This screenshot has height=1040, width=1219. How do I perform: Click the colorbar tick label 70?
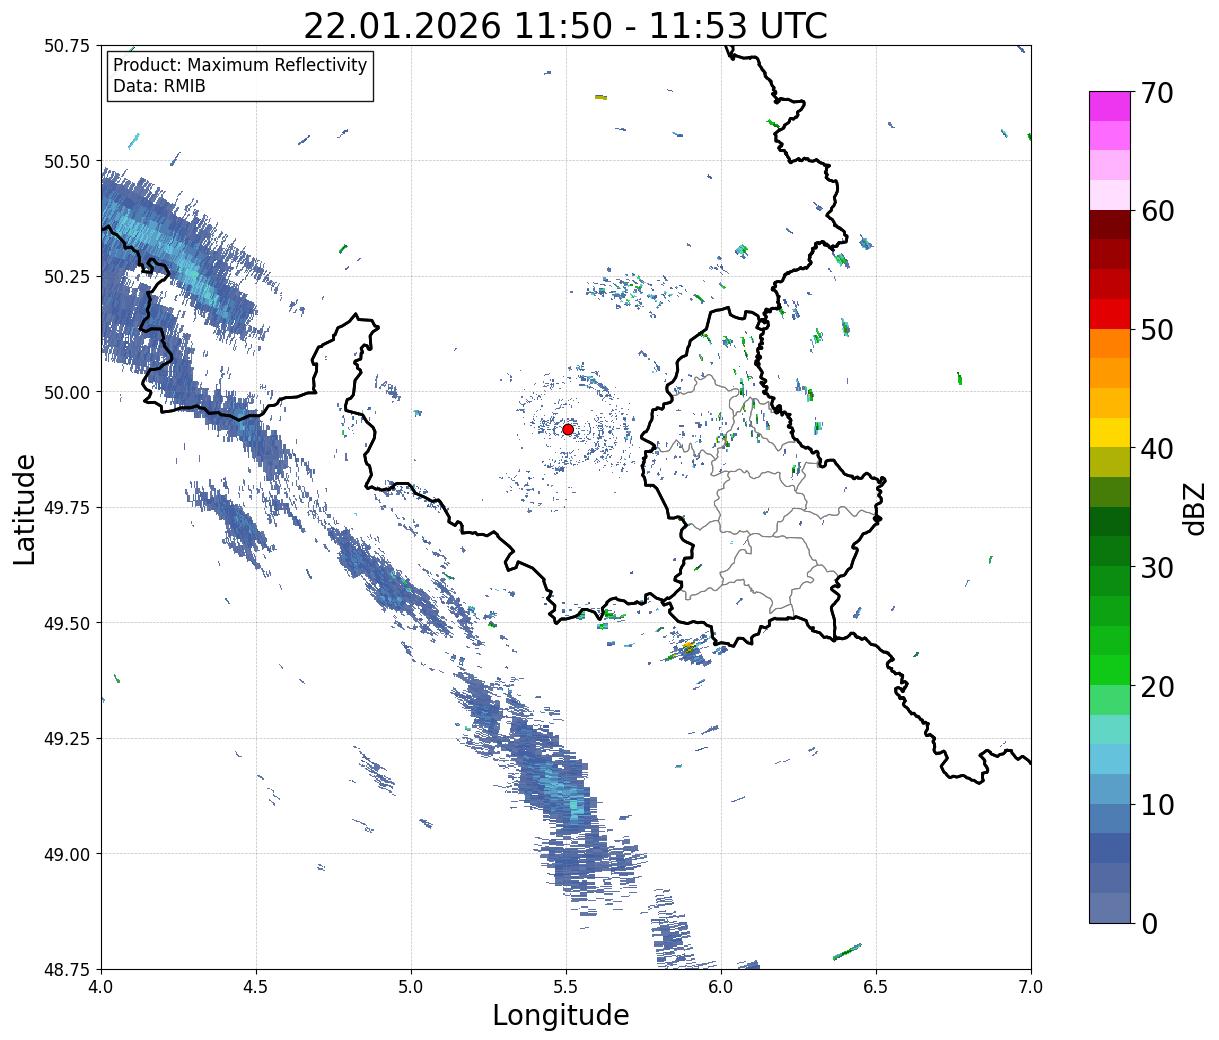click(x=1157, y=92)
